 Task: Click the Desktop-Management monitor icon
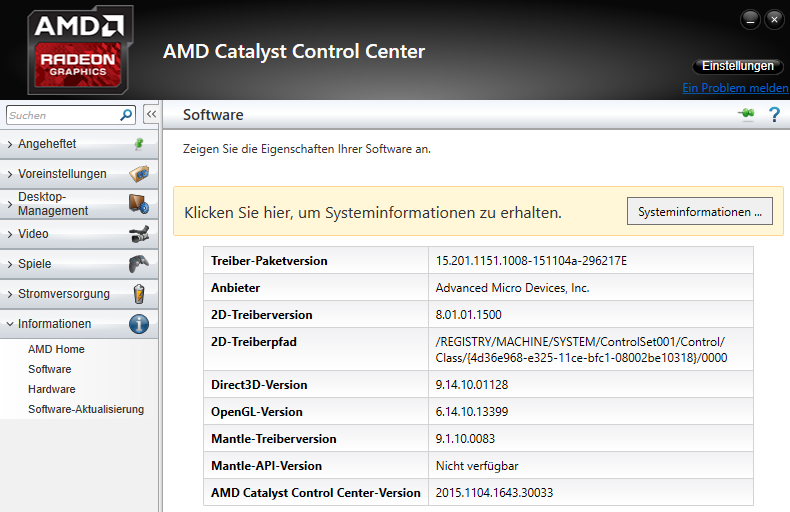pos(139,204)
